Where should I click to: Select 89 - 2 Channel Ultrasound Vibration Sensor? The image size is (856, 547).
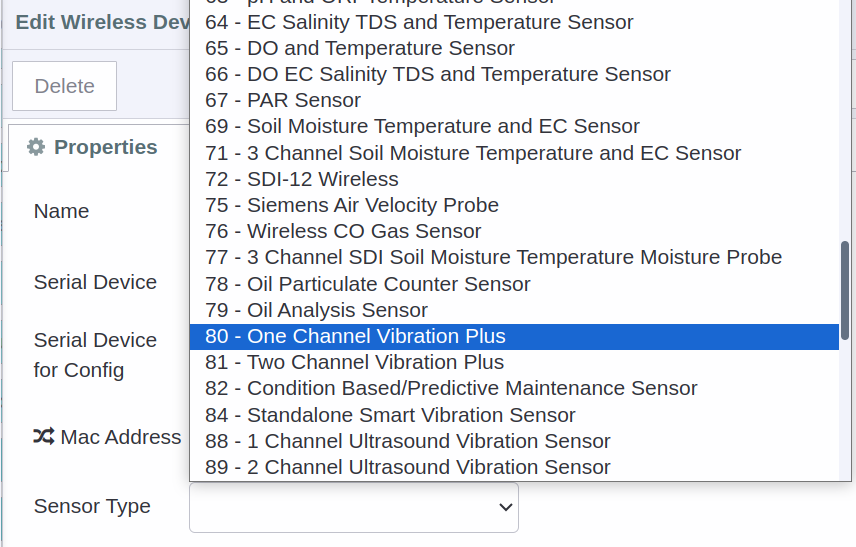pos(514,467)
